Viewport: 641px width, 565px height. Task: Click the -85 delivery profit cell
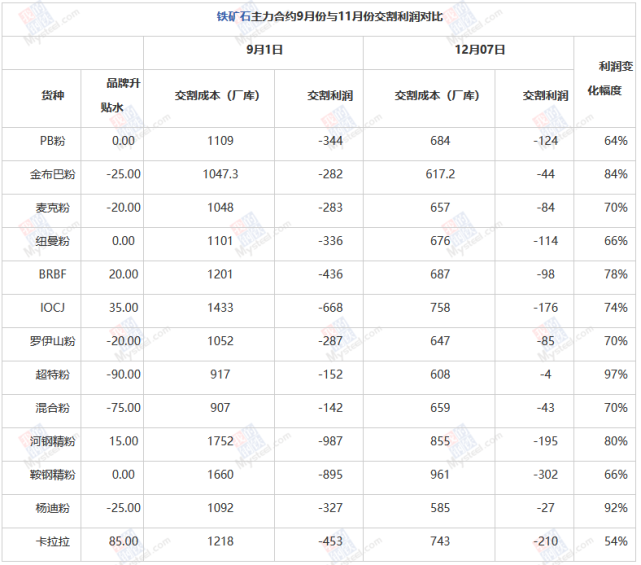546,341
